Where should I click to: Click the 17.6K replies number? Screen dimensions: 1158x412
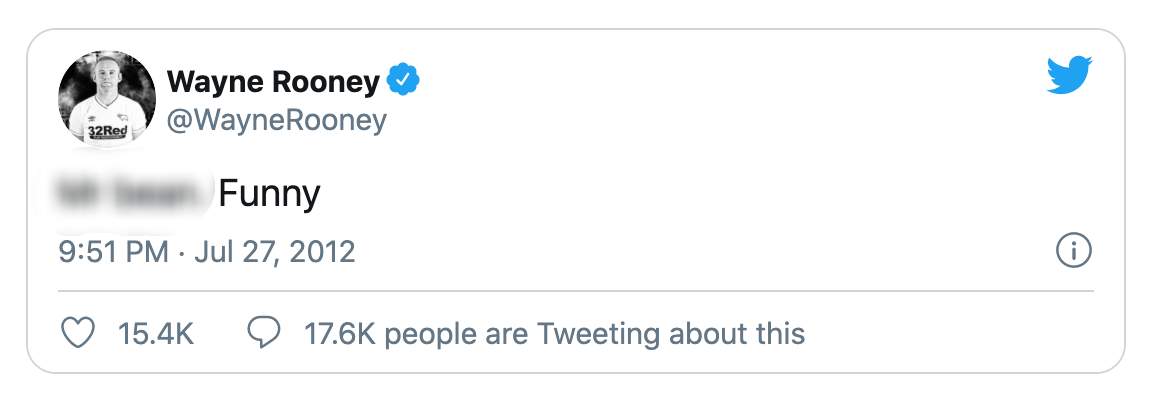click(x=340, y=333)
